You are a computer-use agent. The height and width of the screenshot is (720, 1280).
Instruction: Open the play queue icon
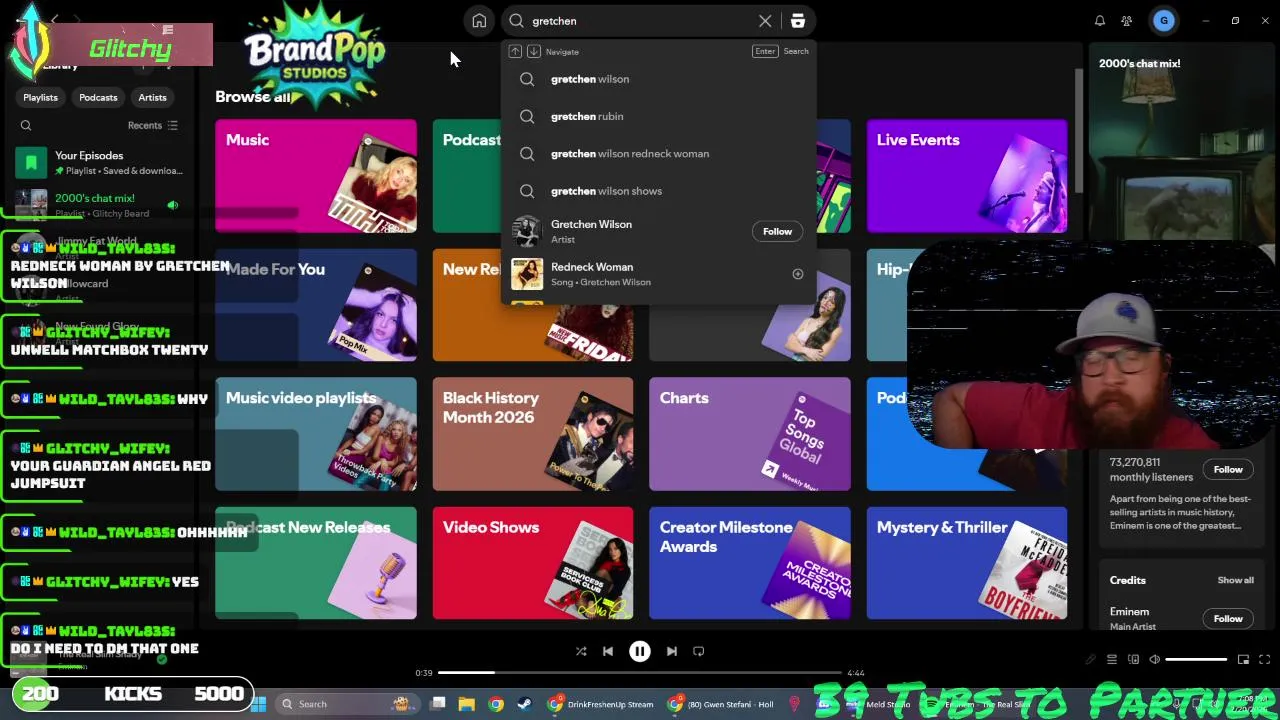(1112, 660)
